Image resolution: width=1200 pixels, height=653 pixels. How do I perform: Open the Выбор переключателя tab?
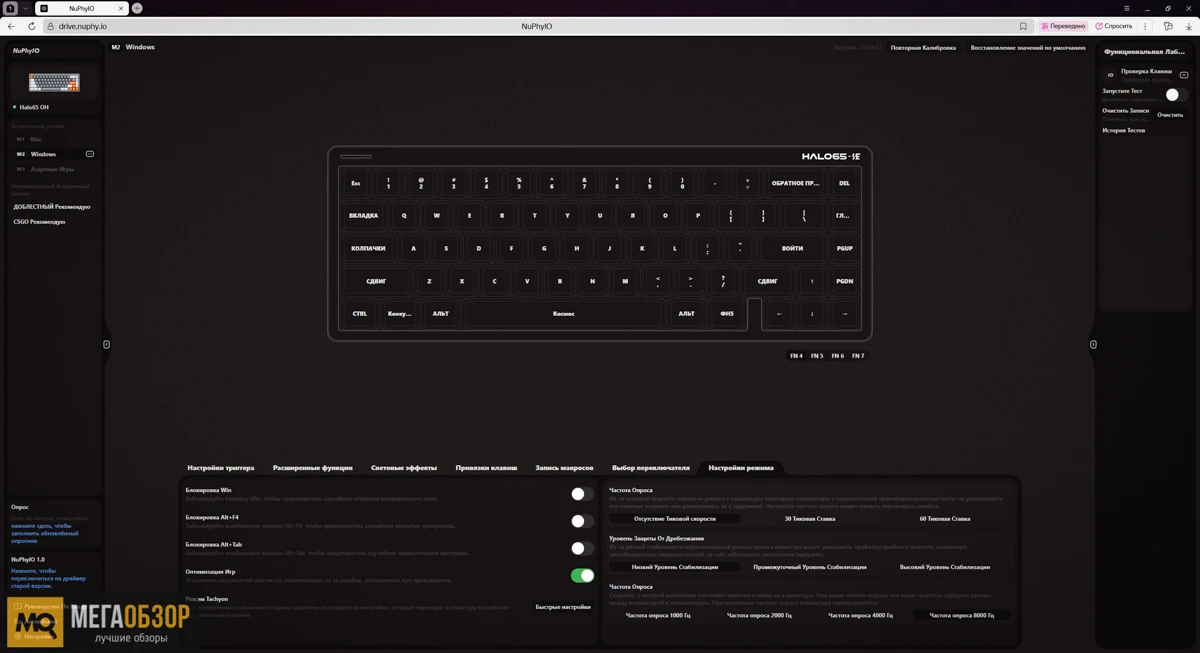tap(651, 468)
